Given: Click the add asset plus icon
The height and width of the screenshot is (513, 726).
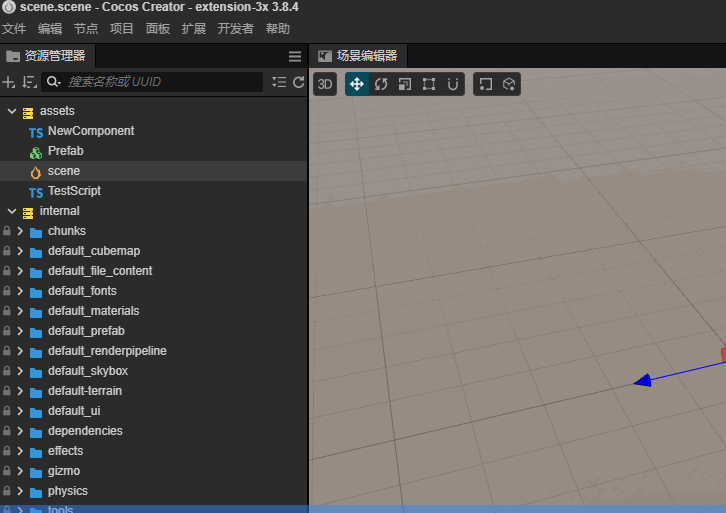Looking at the screenshot, I should click(8, 82).
